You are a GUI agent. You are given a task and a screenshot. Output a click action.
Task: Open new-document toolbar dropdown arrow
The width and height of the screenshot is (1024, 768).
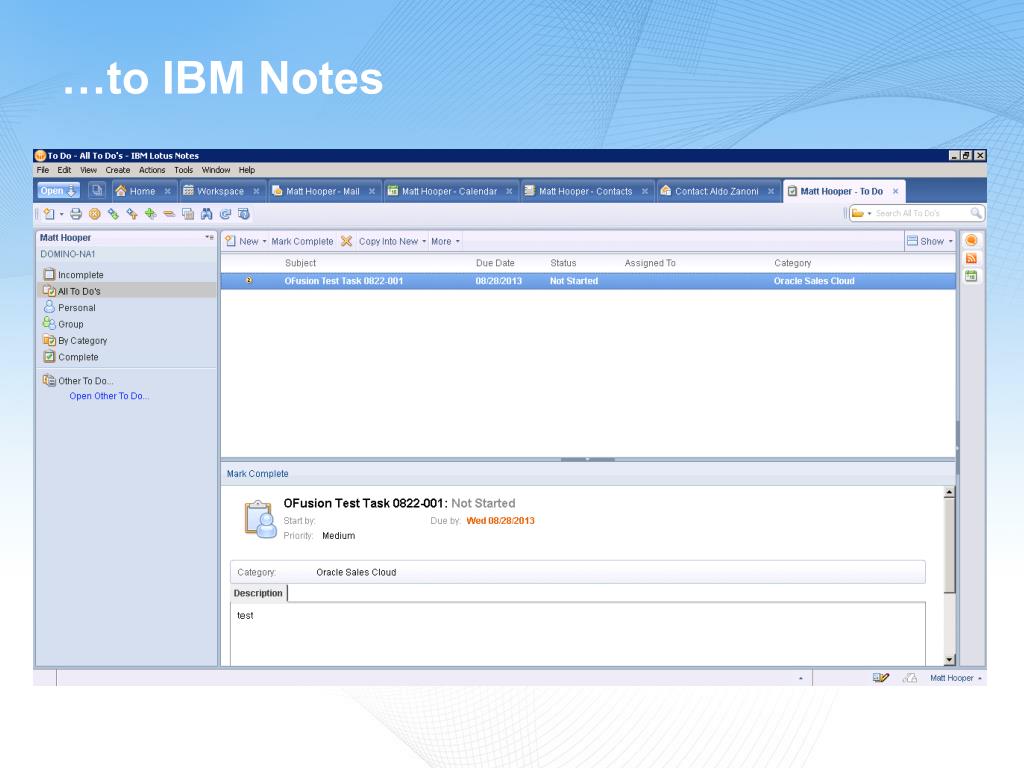point(61,214)
